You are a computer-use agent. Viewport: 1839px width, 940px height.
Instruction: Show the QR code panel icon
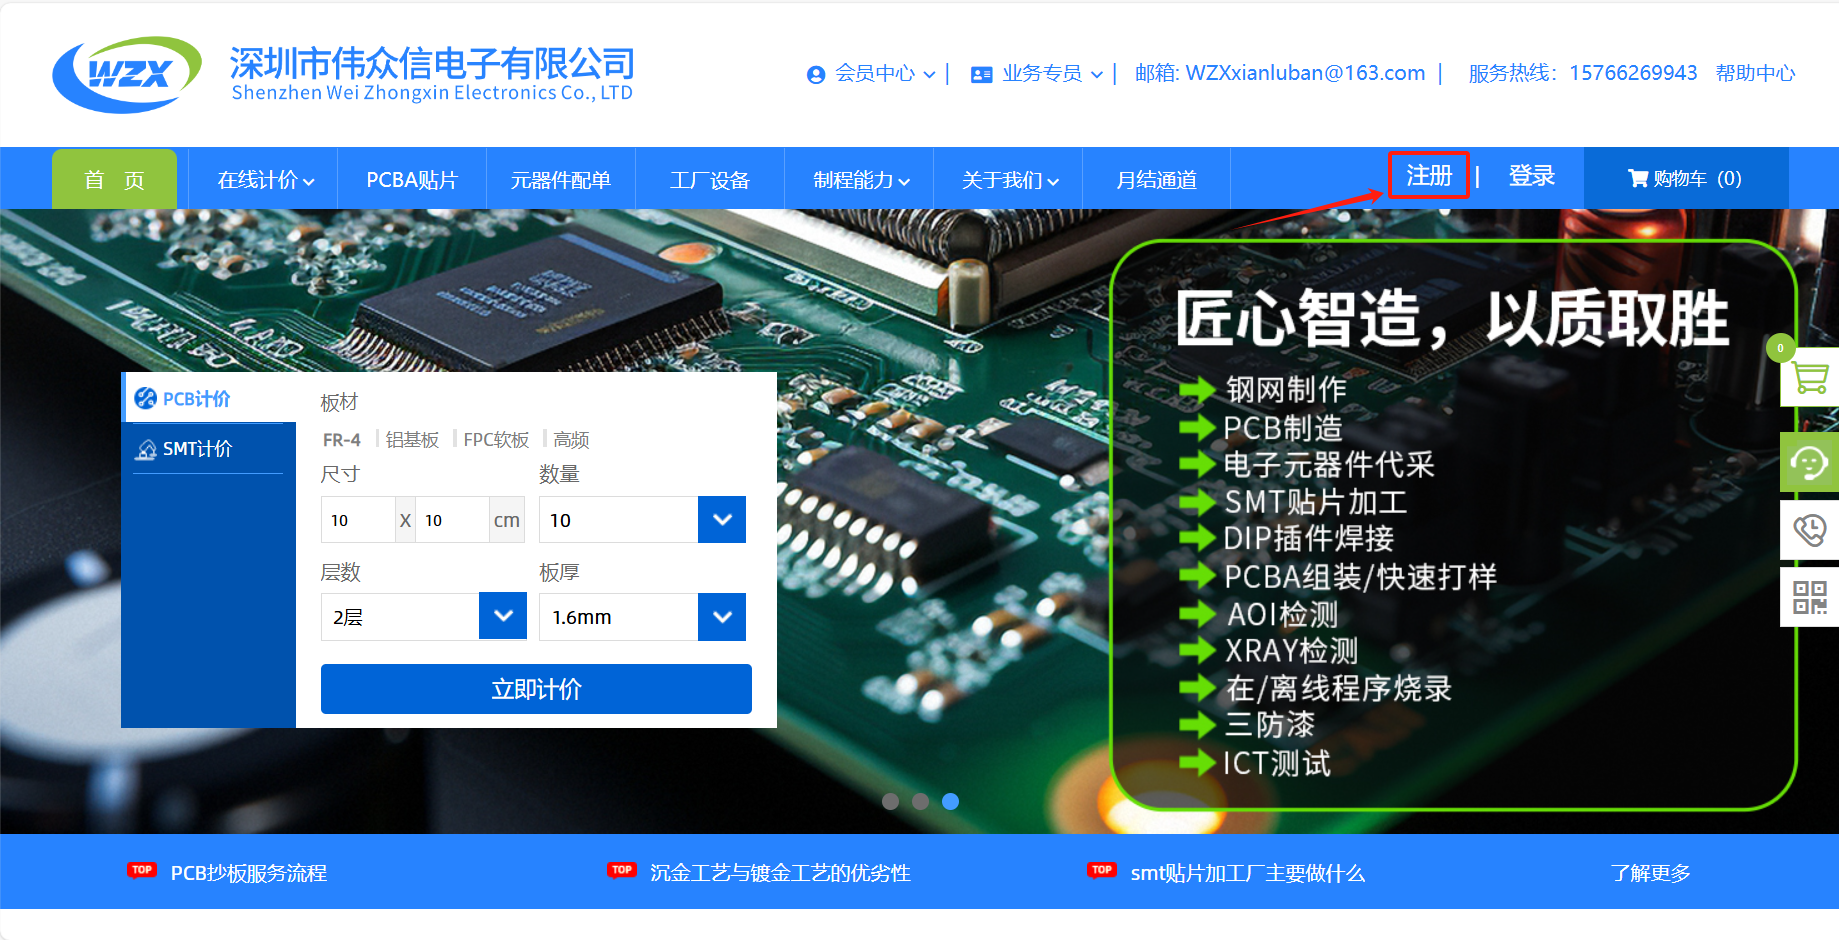pyautogui.click(x=1808, y=597)
